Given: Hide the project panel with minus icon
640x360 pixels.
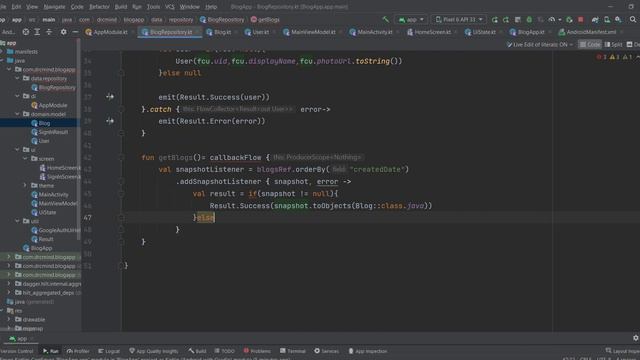Looking at the screenshot, I should [x=75, y=32].
